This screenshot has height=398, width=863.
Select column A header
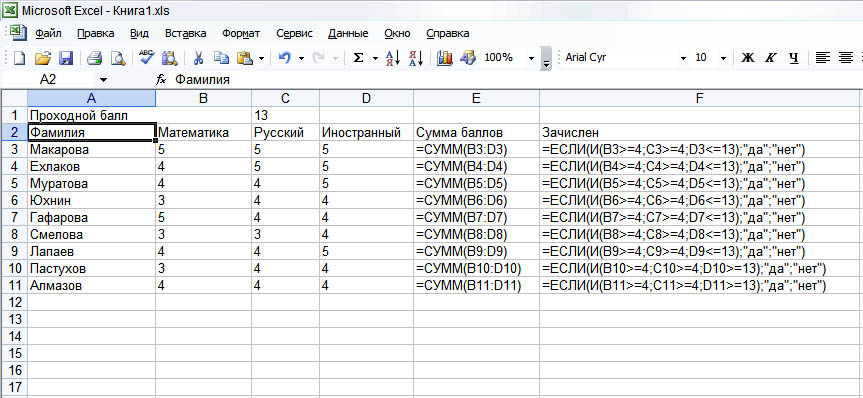(x=92, y=99)
